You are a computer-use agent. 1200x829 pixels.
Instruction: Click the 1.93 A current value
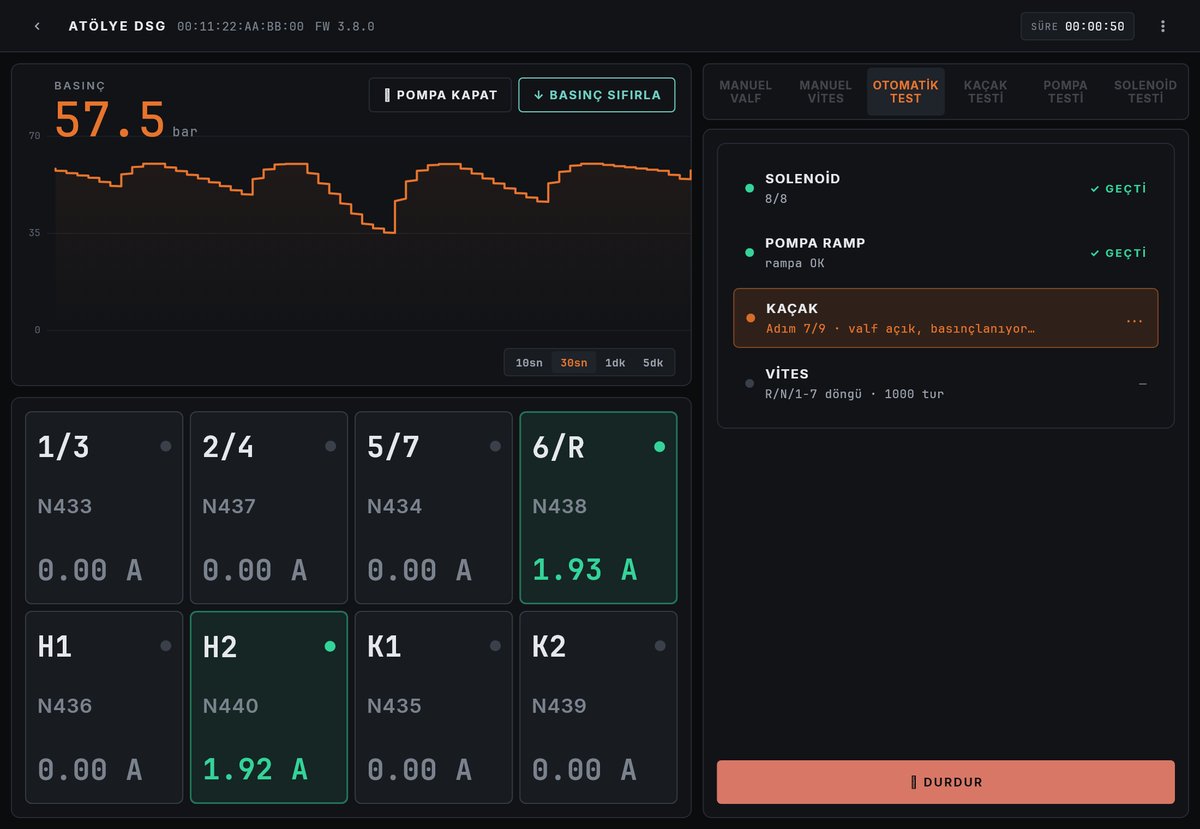(584, 569)
